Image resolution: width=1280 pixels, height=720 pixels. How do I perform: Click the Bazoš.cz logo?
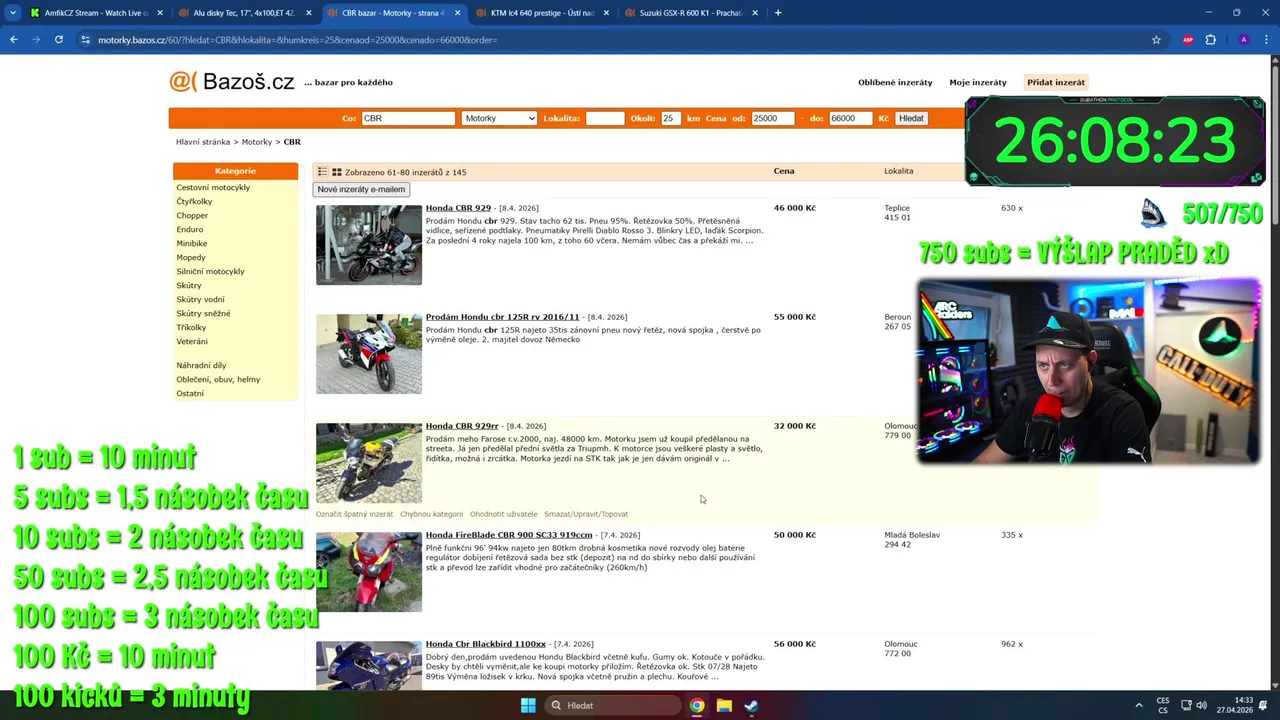pyautogui.click(x=232, y=82)
